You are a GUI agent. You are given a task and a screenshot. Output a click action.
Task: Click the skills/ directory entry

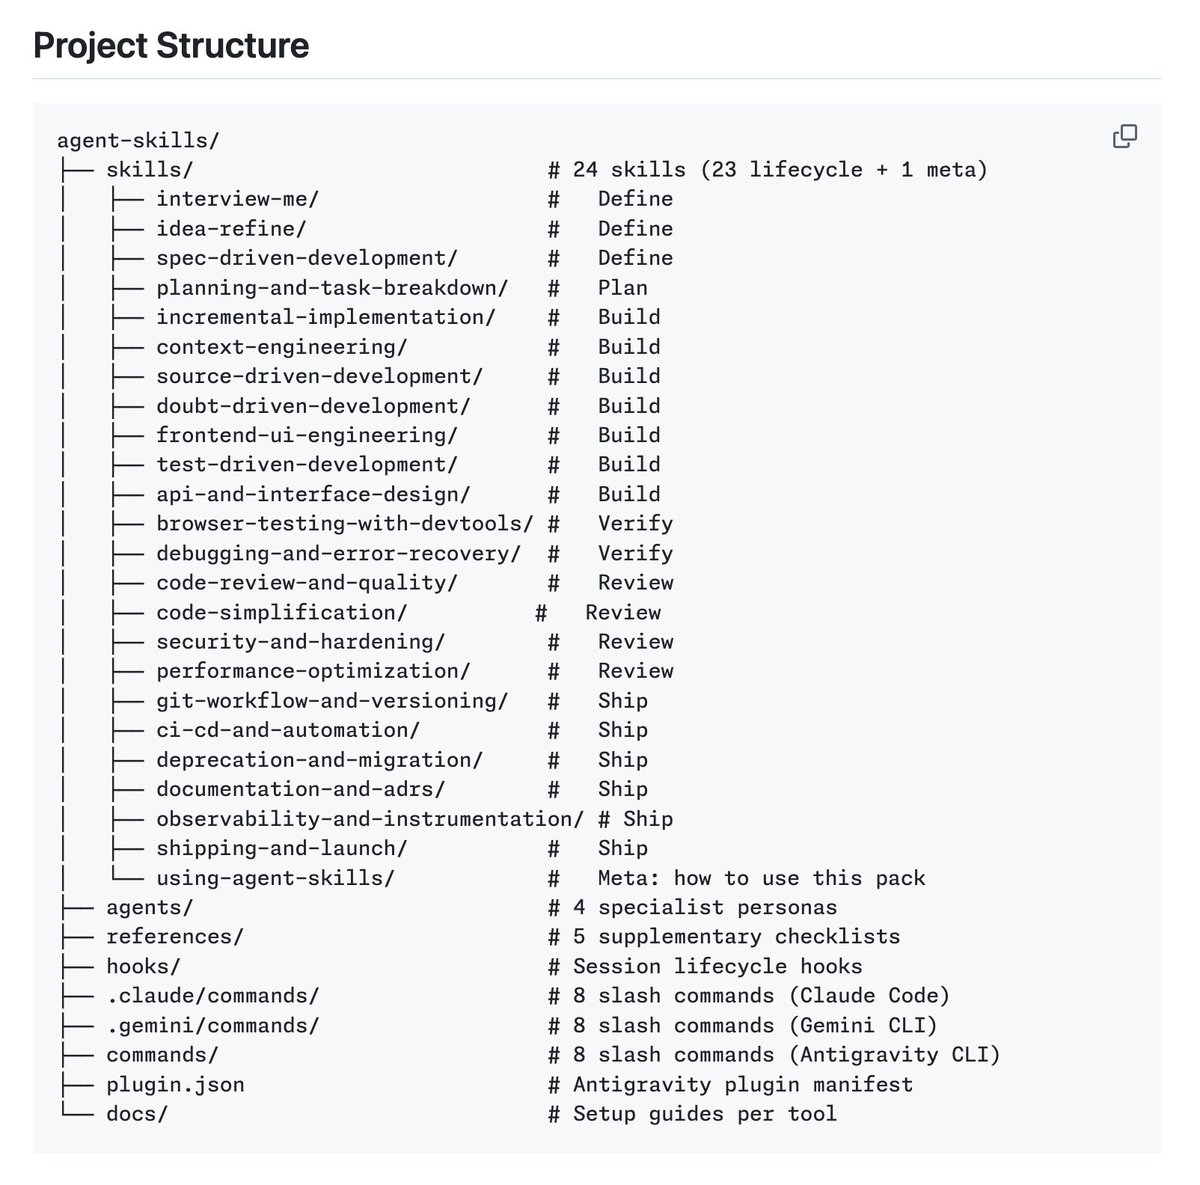(144, 170)
